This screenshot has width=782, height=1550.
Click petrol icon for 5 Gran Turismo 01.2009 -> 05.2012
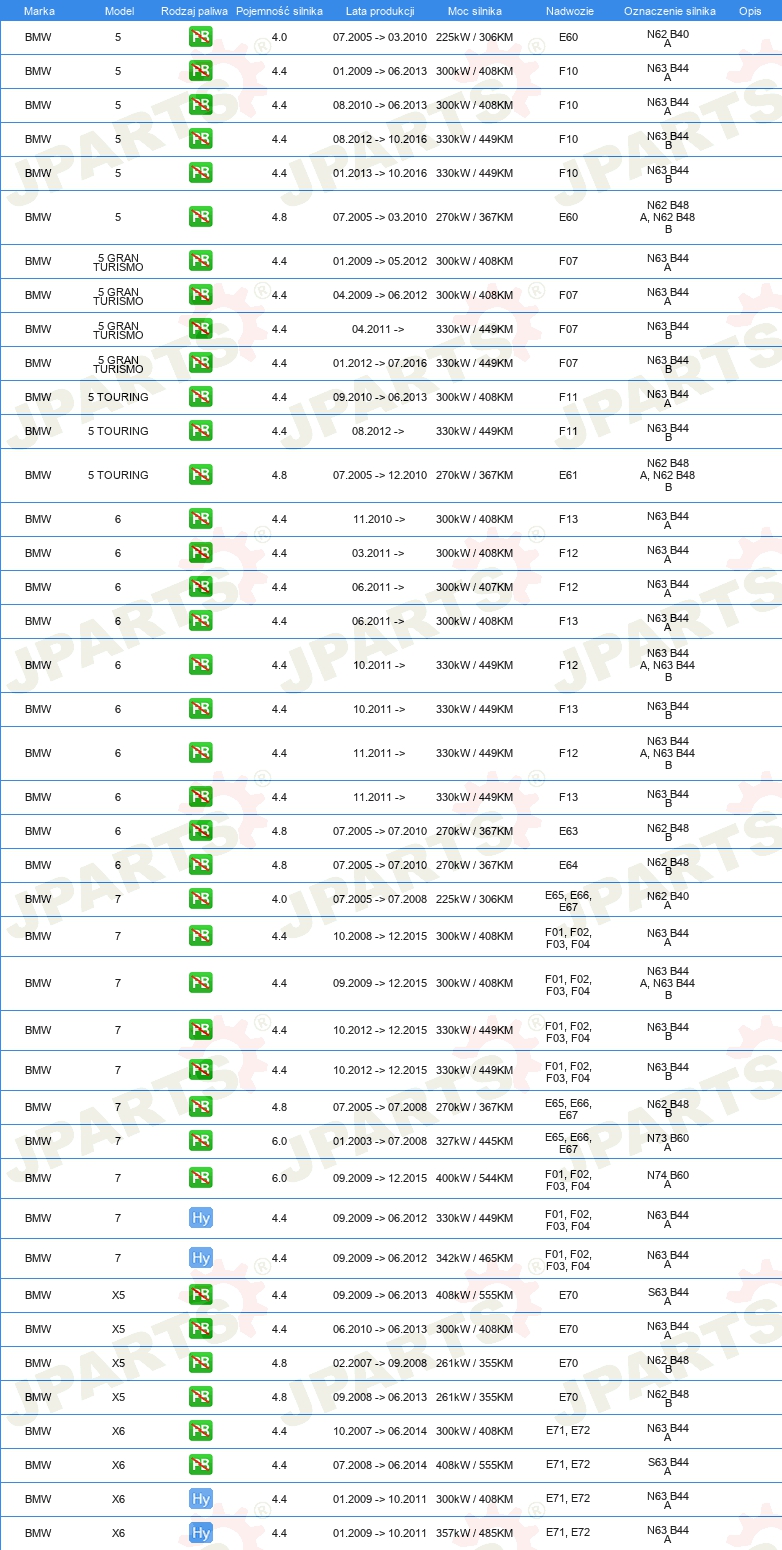pos(200,261)
